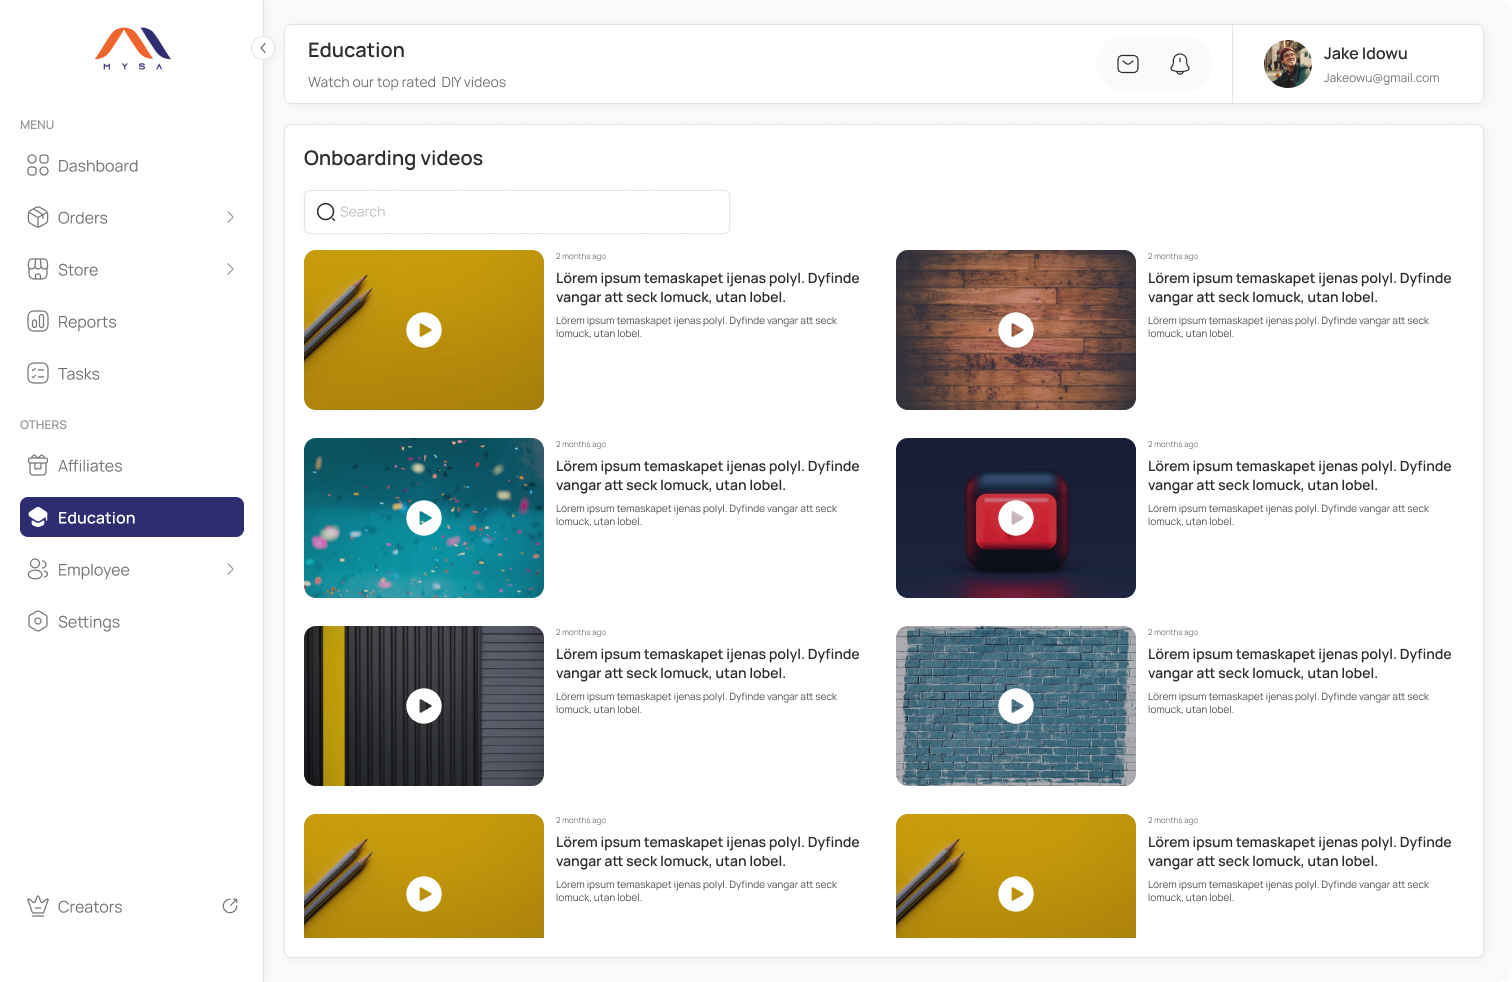1512x982 pixels.
Task: Open the mail inbox icon
Action: [x=1128, y=64]
